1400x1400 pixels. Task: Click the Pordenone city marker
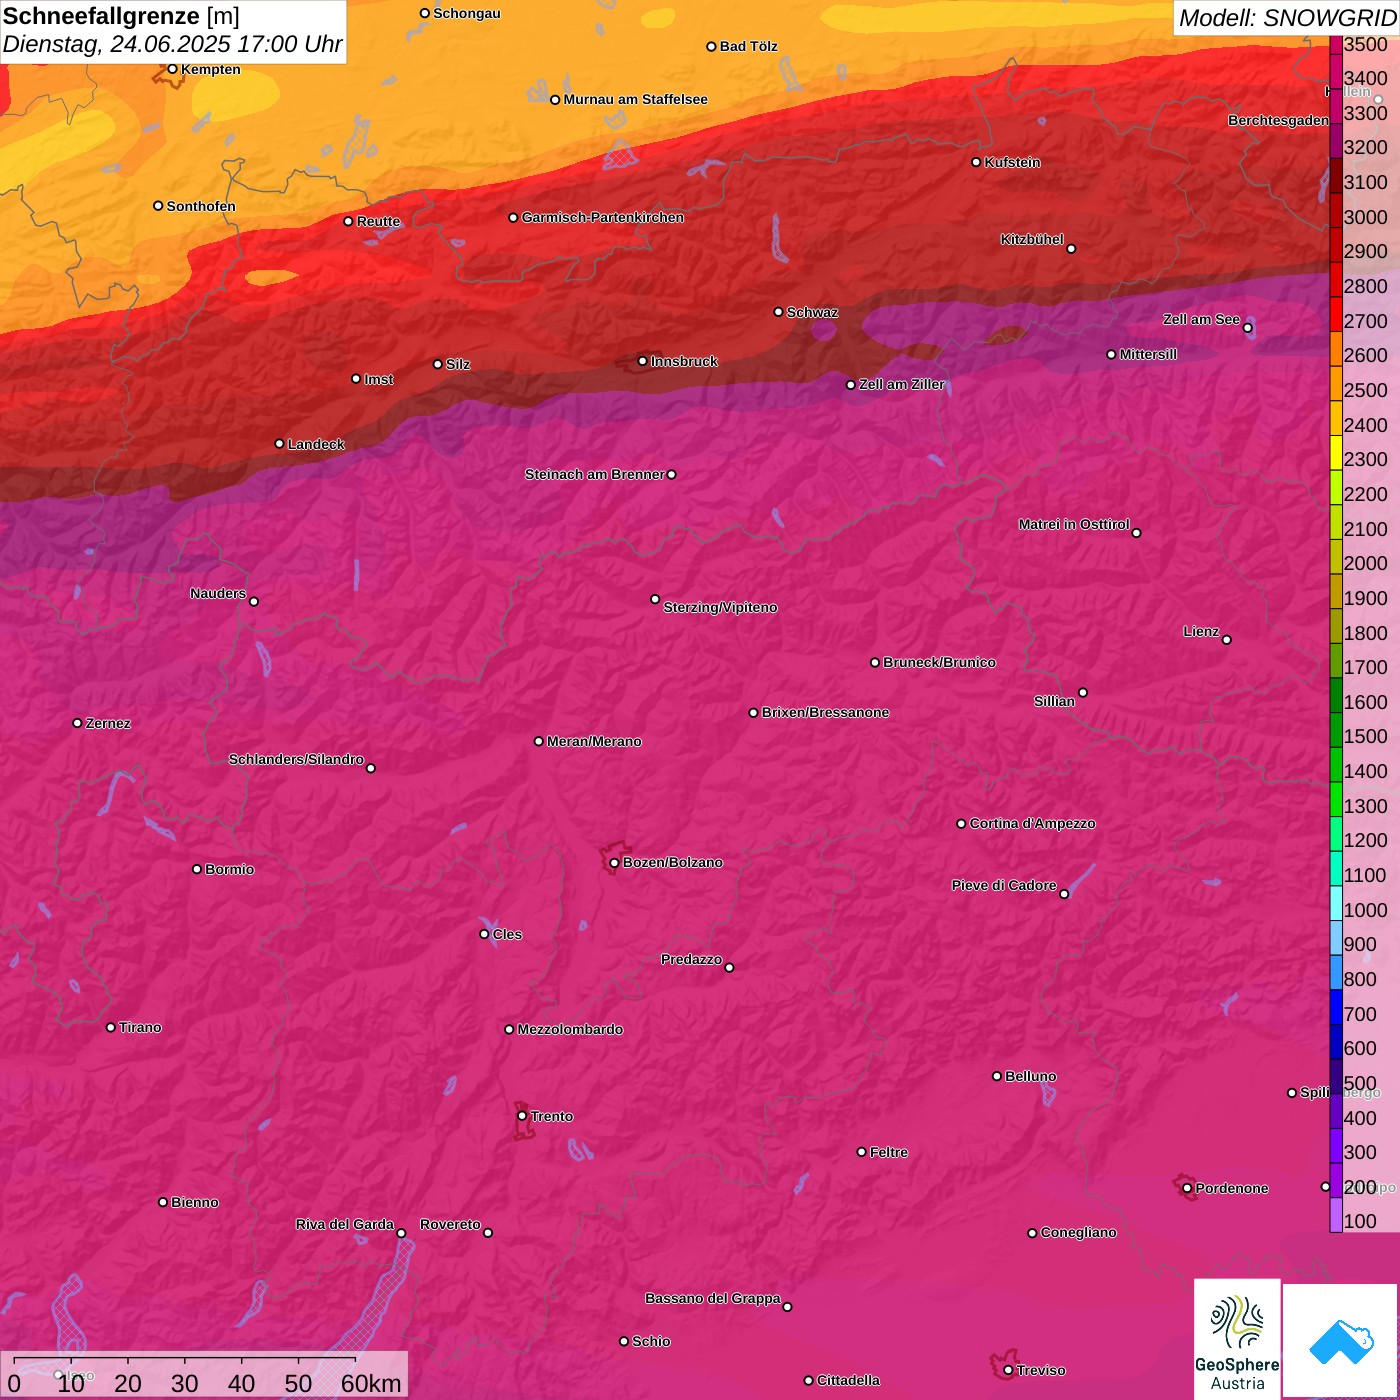click(x=1187, y=1189)
